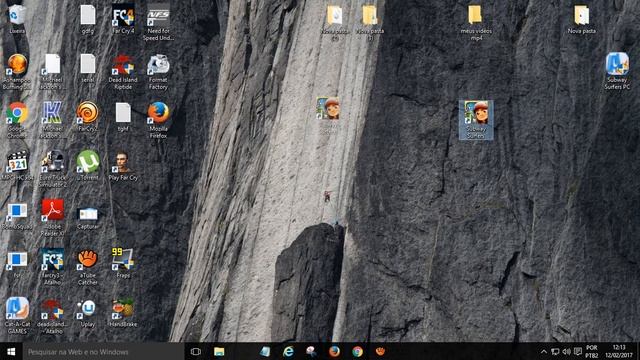Launch Far Cry 4 desktop shortcut

pyautogui.click(x=123, y=18)
